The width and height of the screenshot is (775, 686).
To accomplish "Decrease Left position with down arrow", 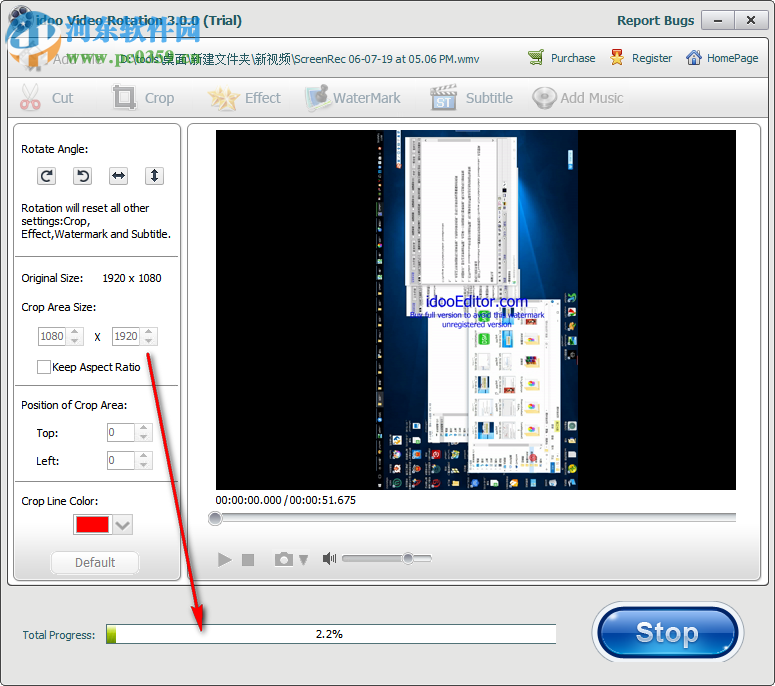I will coord(143,465).
